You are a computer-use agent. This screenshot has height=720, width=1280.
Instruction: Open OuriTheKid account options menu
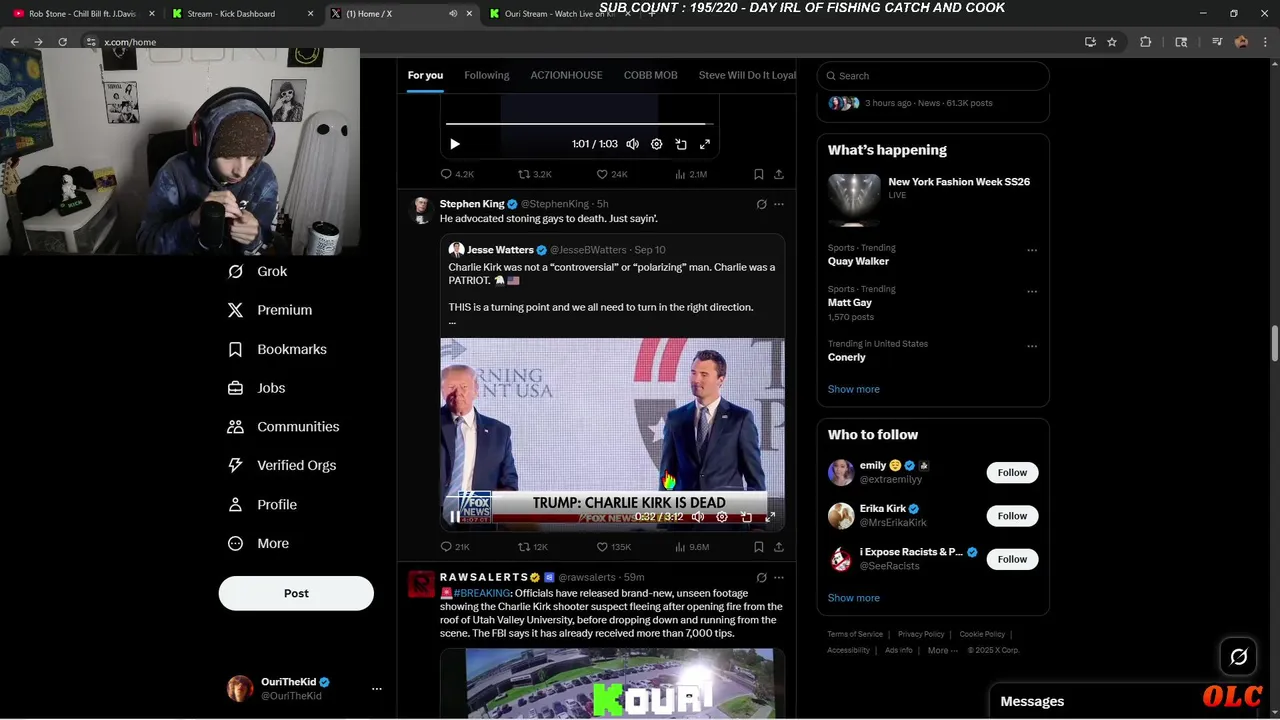click(x=376, y=688)
